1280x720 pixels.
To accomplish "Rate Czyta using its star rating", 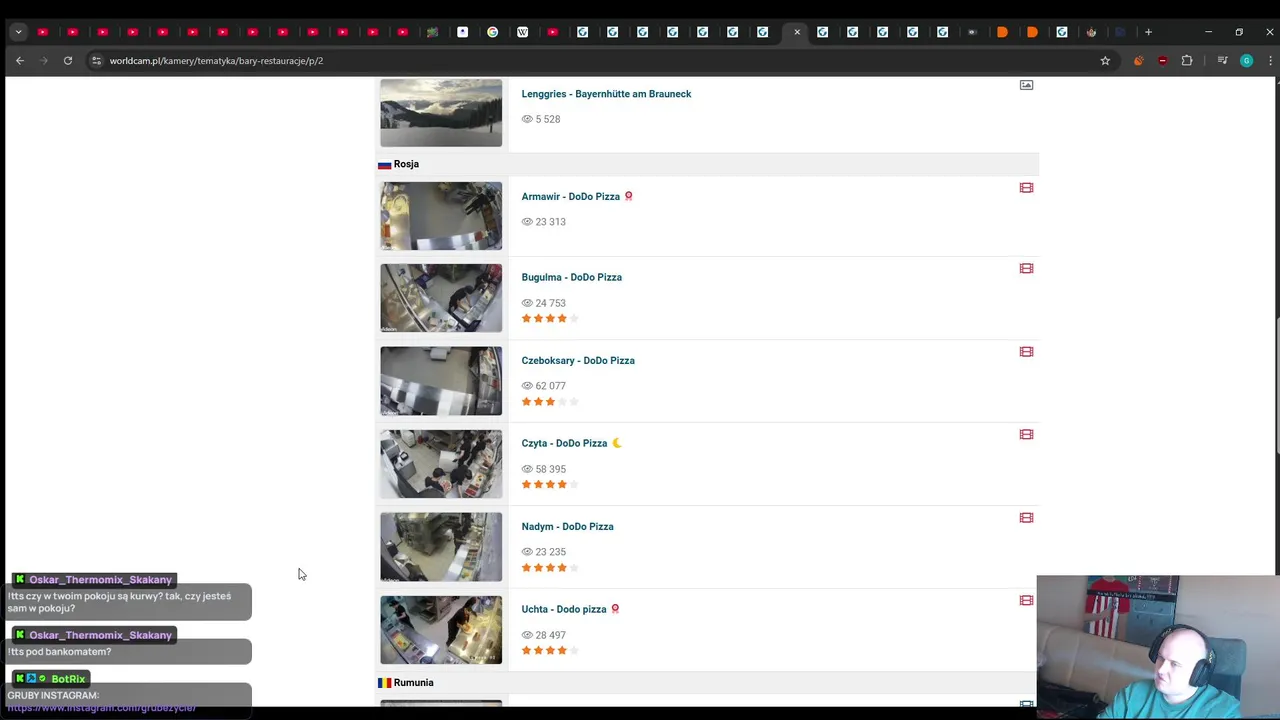I will pos(550,485).
